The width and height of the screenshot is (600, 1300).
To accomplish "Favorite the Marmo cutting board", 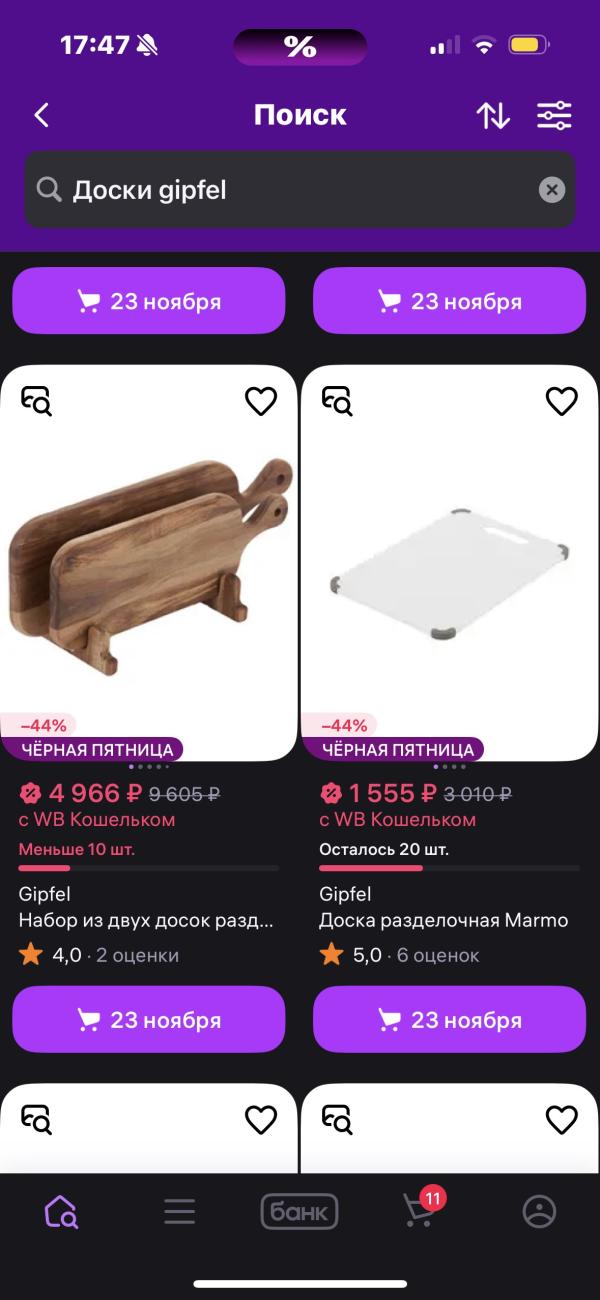I will coord(561,401).
